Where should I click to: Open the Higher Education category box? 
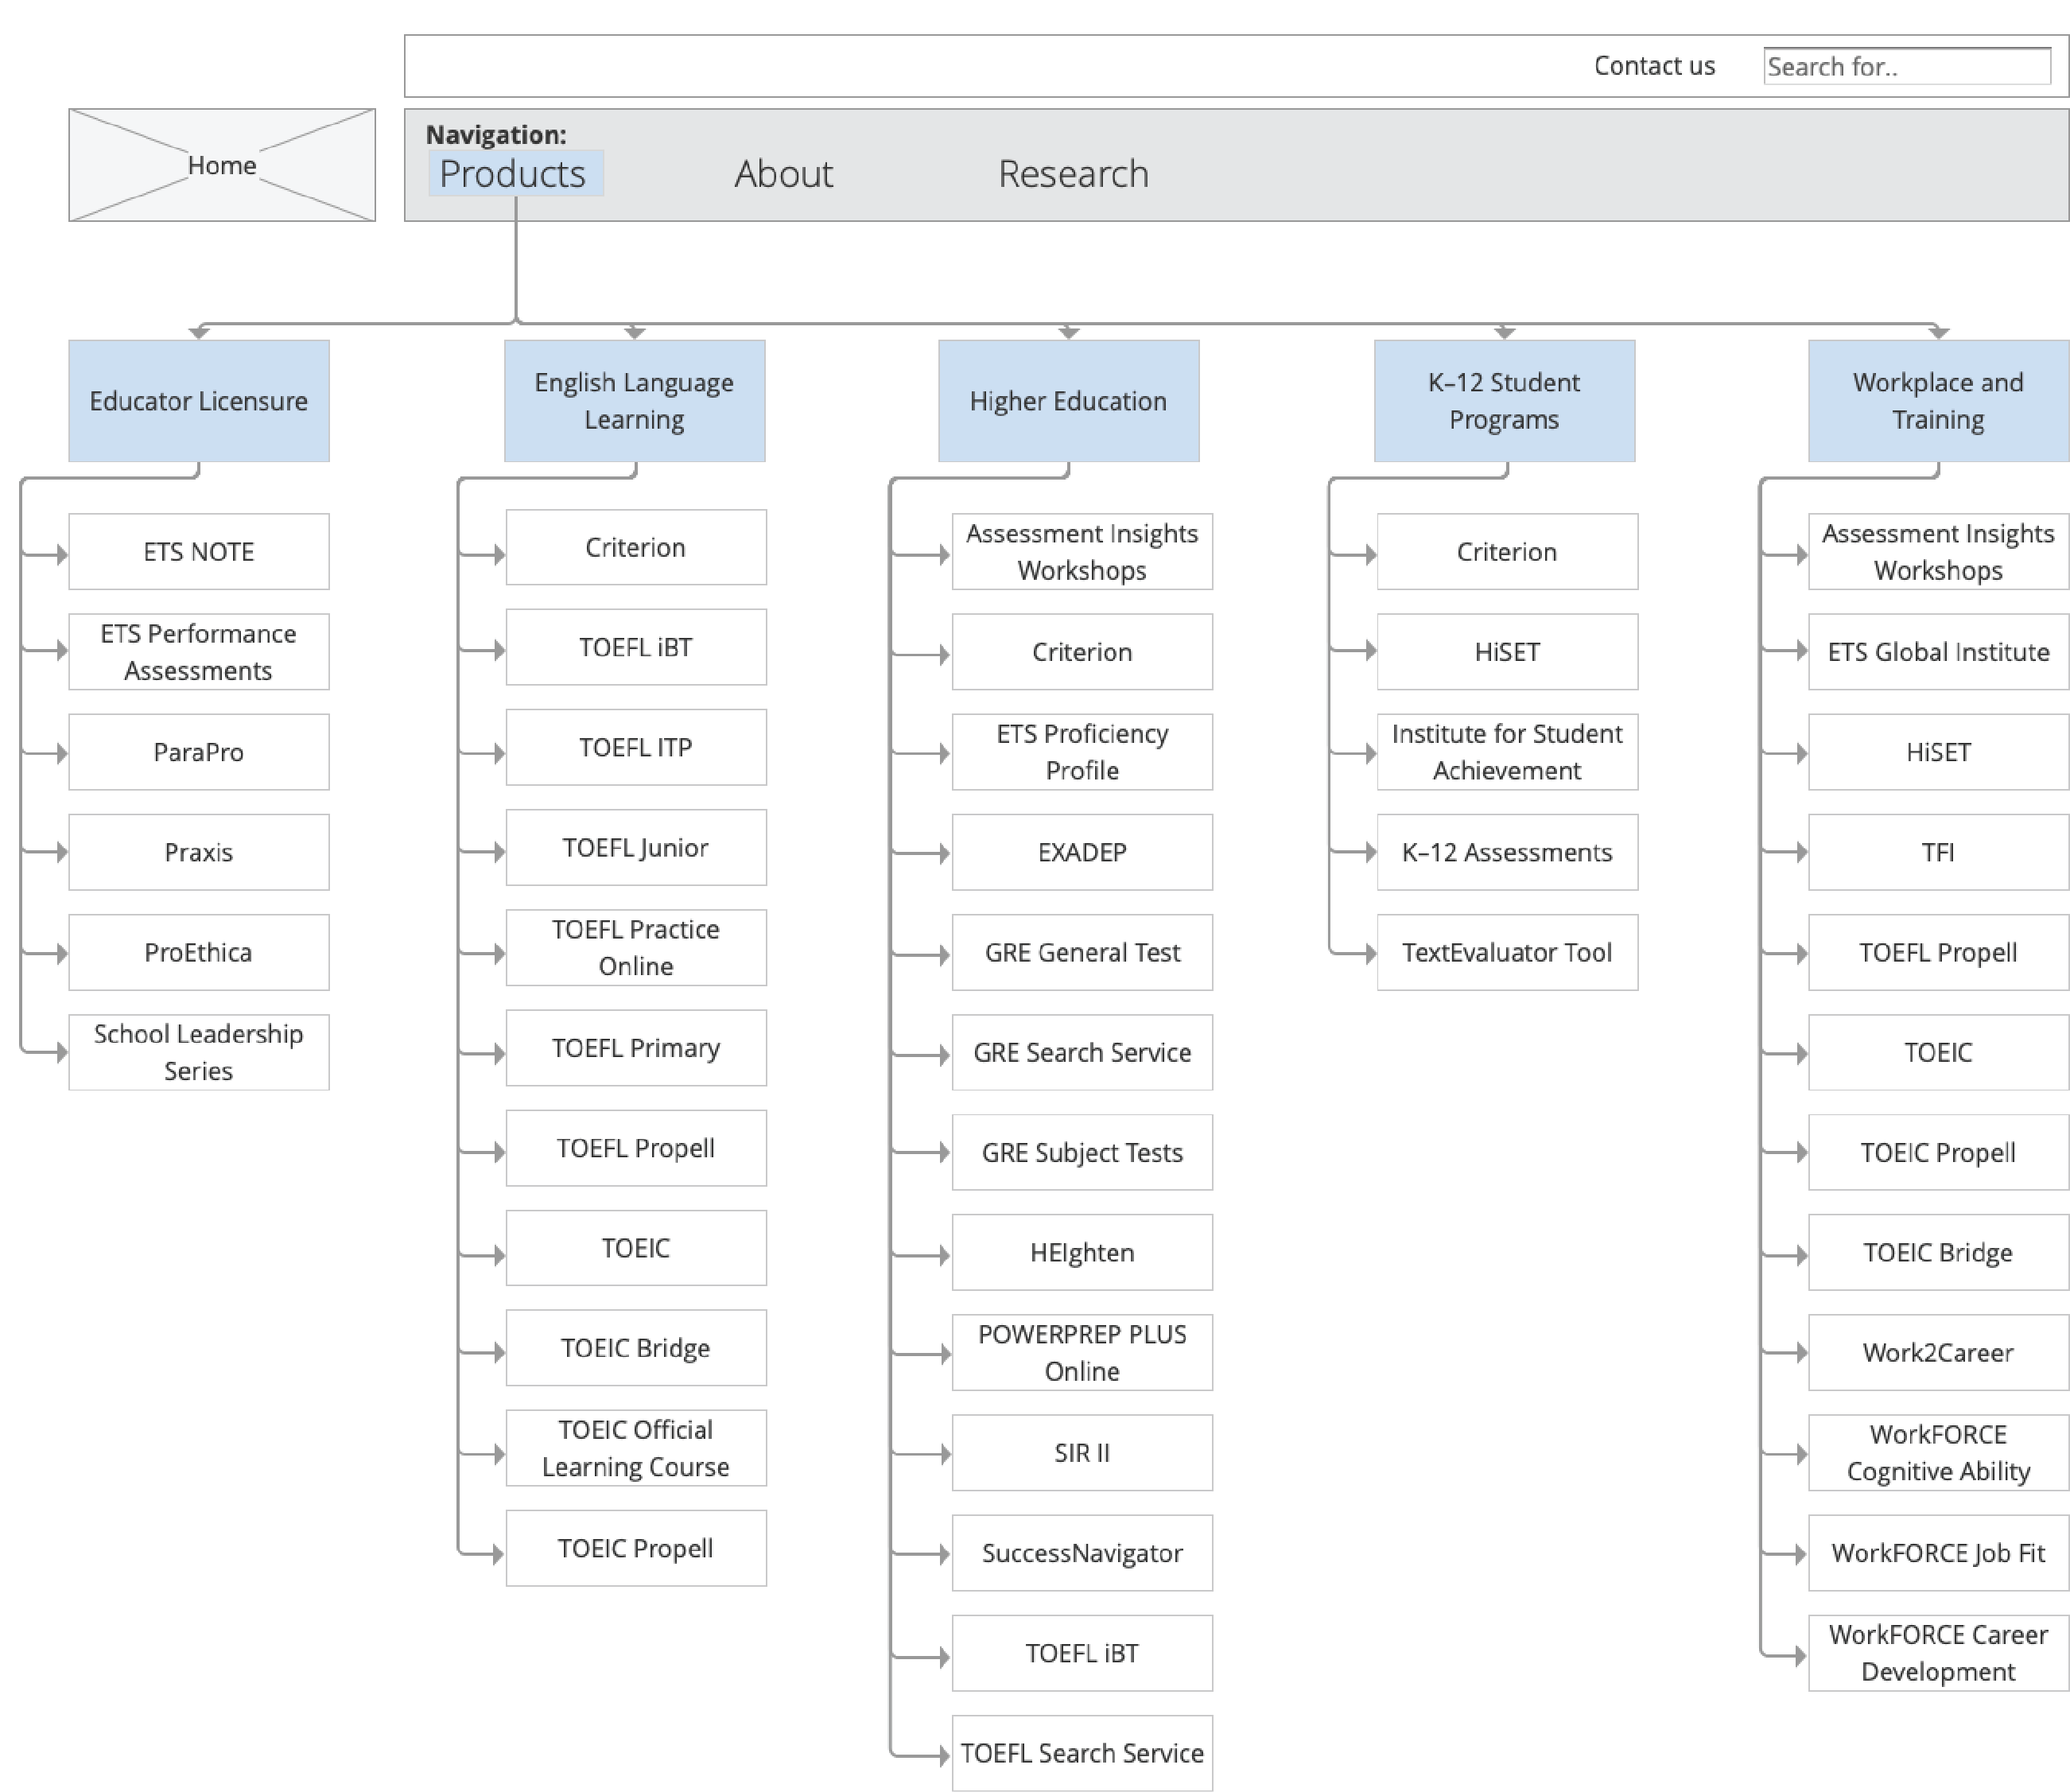tap(1068, 401)
